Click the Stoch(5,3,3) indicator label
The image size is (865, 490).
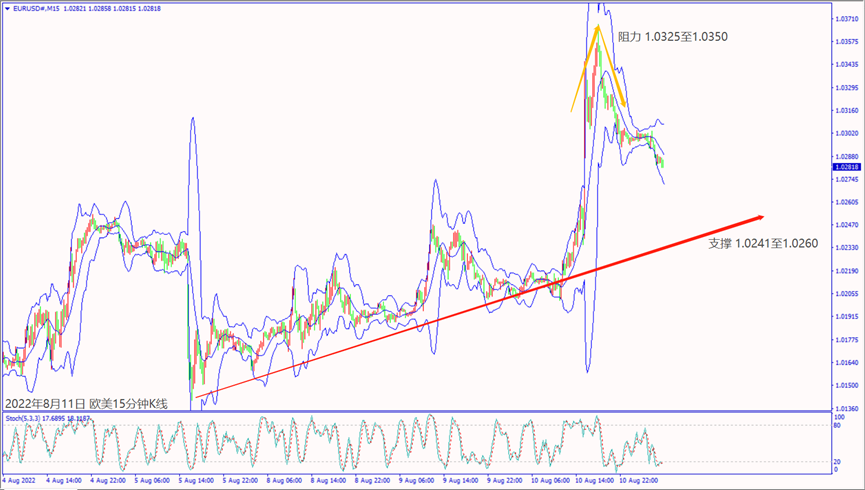26,417
